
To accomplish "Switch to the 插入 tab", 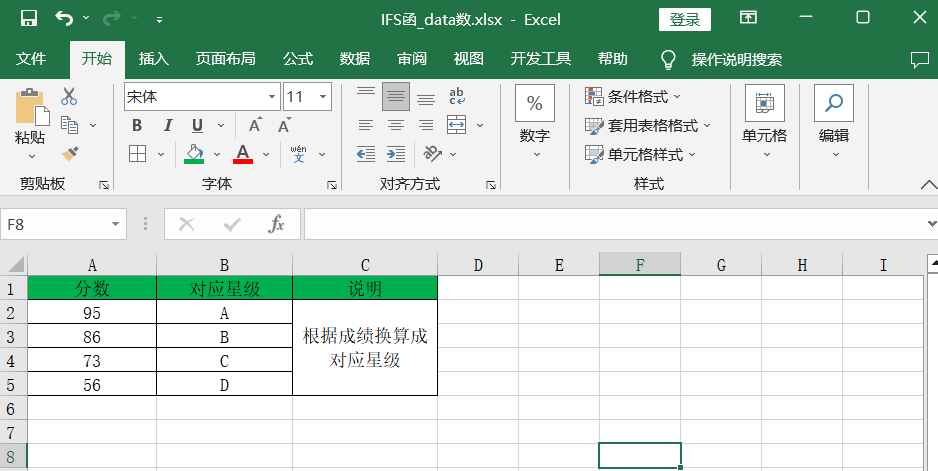I will click(x=154, y=59).
